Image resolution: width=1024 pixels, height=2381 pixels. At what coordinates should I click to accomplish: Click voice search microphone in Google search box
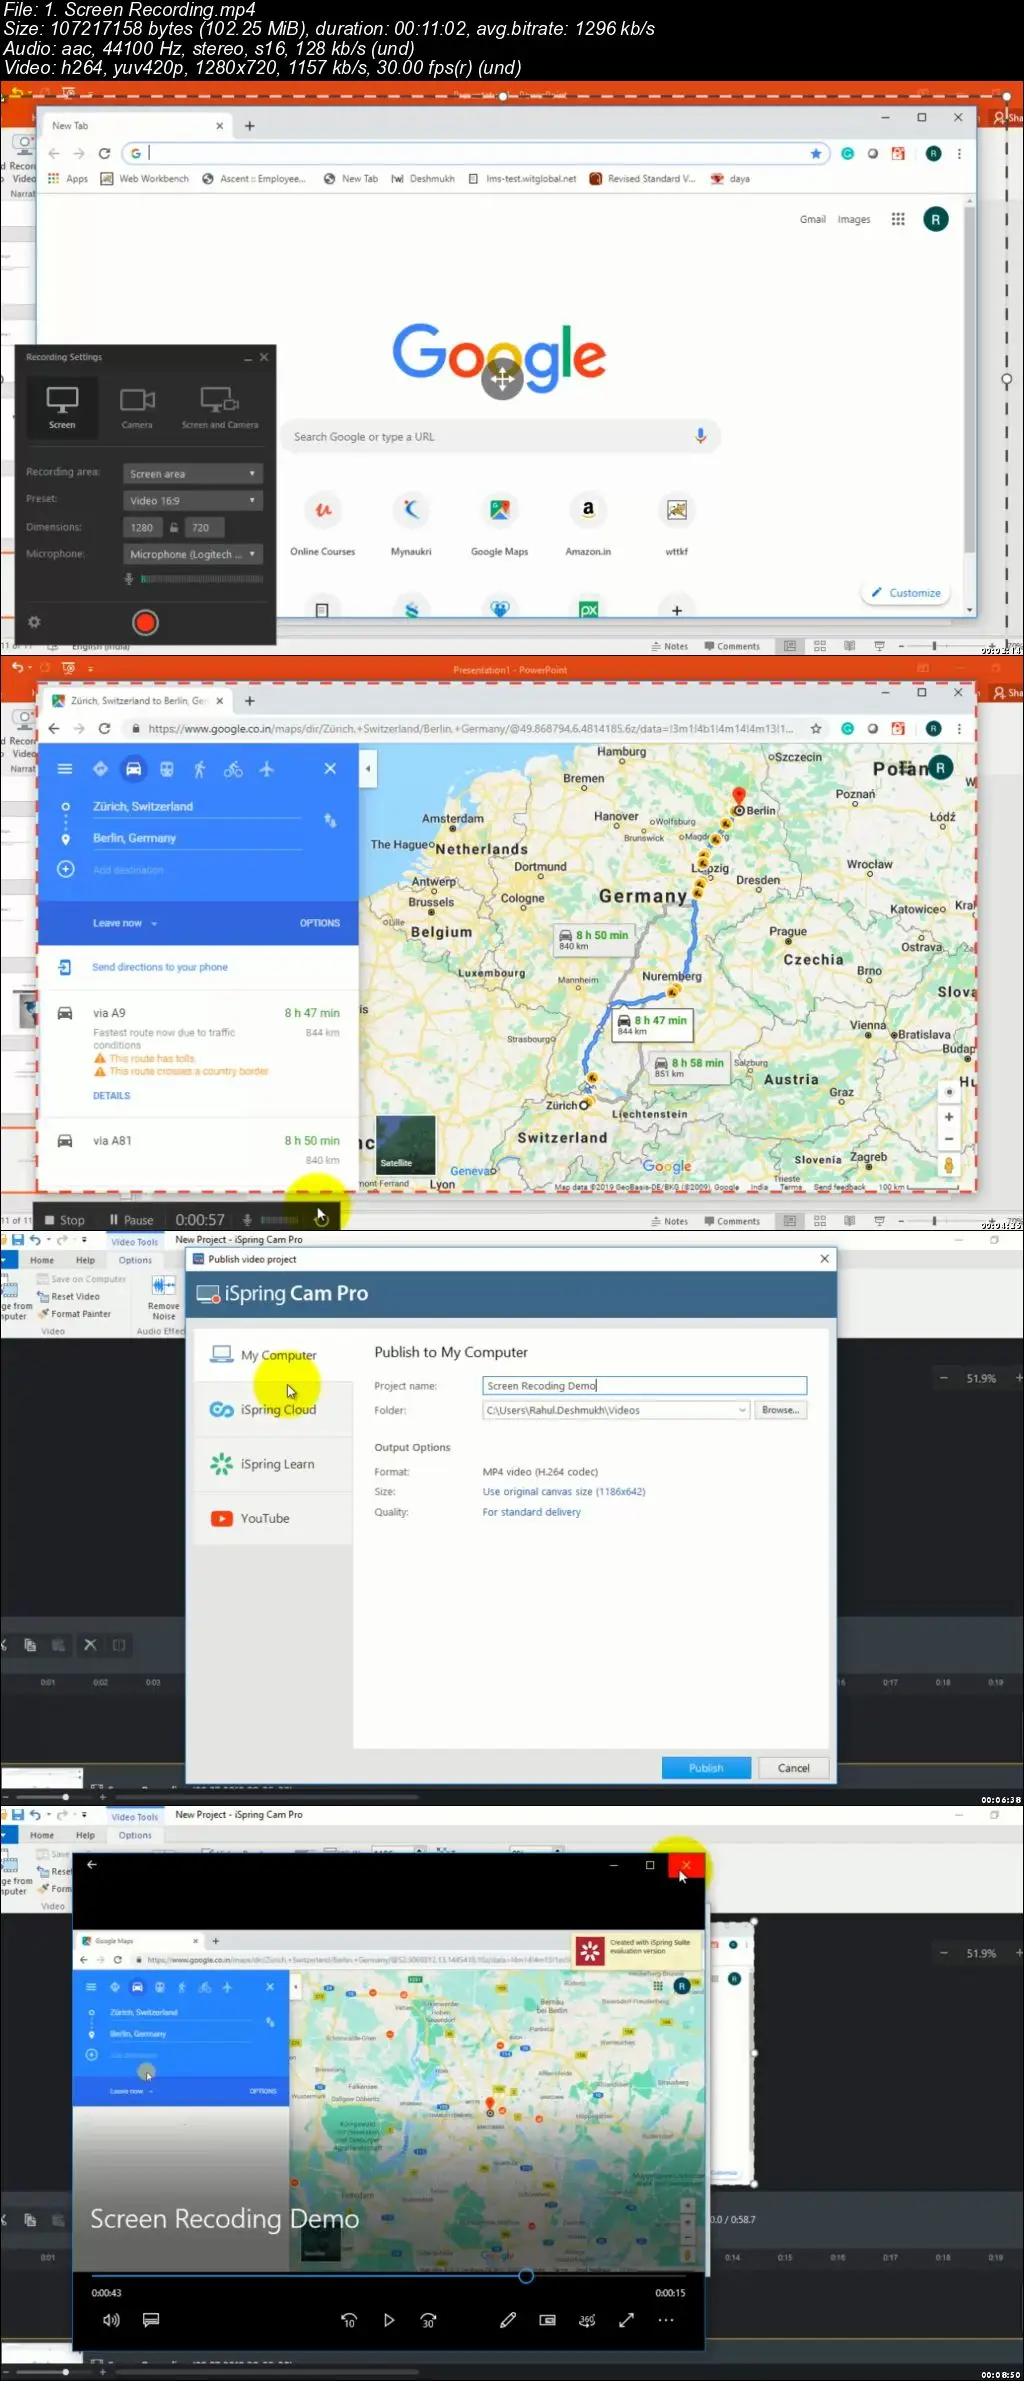tap(700, 436)
